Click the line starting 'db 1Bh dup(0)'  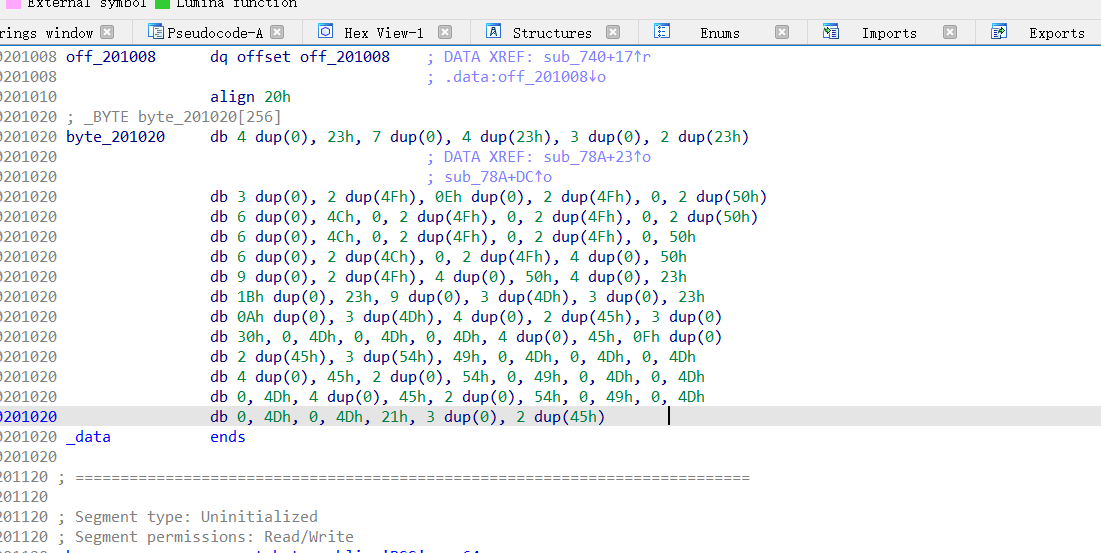[x=457, y=298]
